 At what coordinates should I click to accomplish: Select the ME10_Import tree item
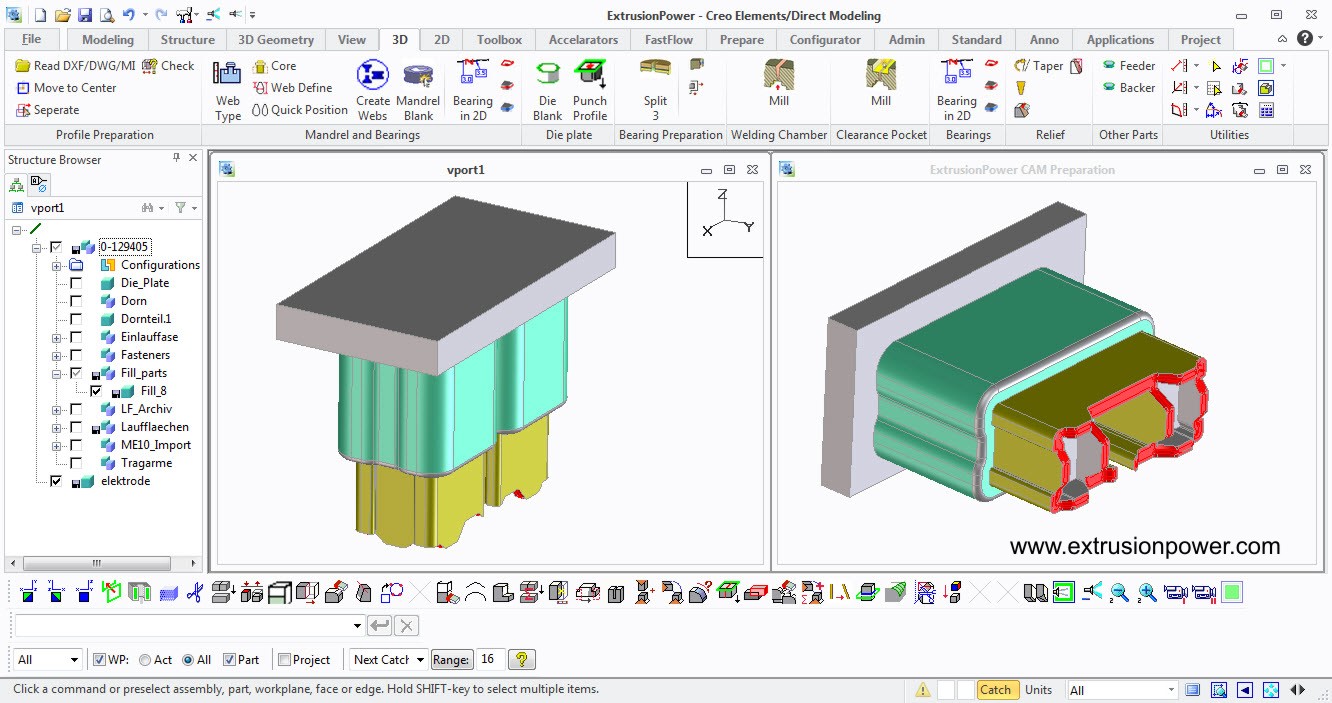[155, 445]
